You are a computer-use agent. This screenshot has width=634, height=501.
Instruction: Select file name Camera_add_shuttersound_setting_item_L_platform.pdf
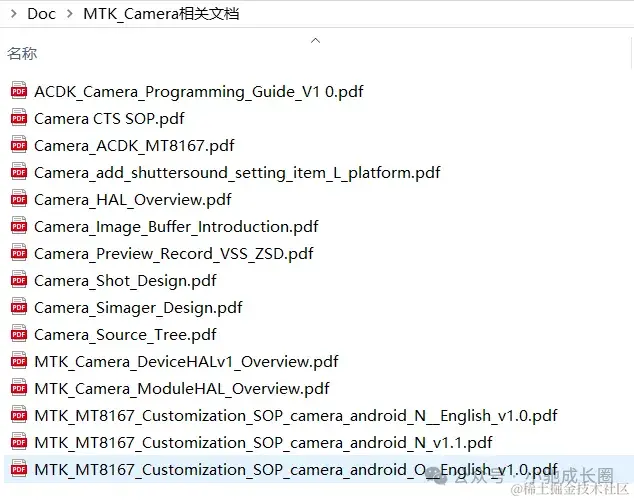(237, 173)
